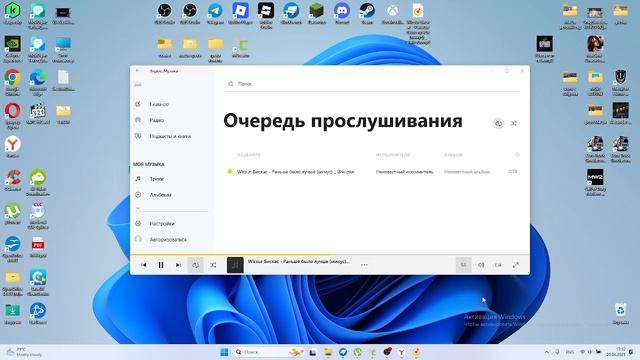Skip to the previous track
The width and height of the screenshot is (640, 360).
click(144, 265)
